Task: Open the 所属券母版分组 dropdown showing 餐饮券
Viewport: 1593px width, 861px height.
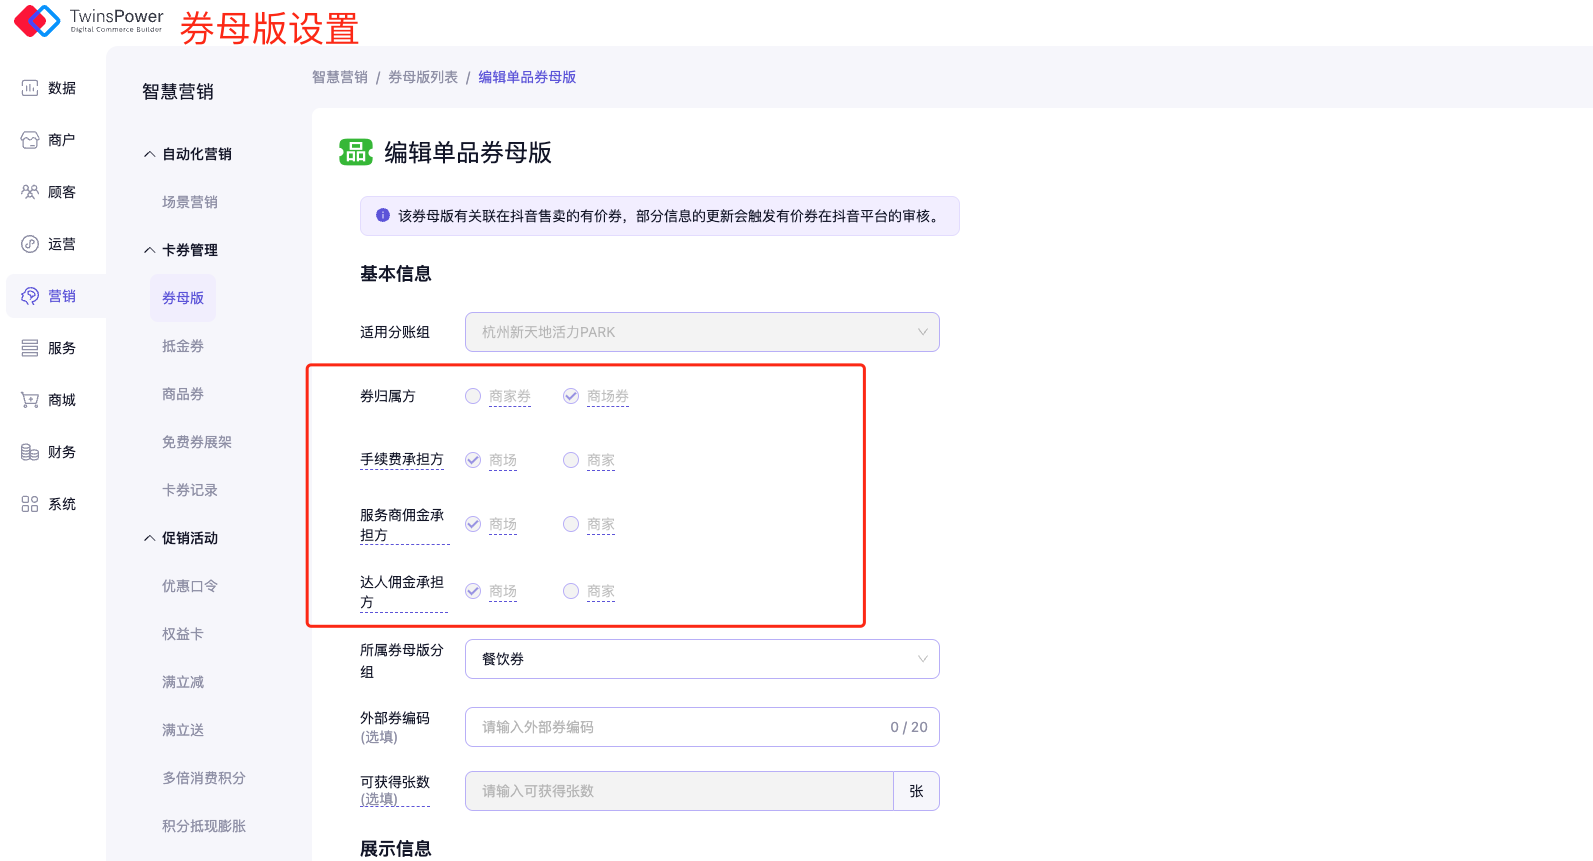Action: 701,659
